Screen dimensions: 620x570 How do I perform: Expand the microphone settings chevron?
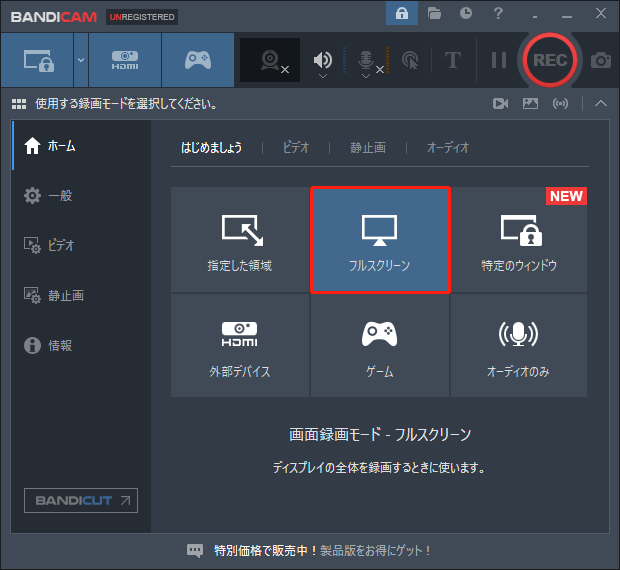[366, 76]
